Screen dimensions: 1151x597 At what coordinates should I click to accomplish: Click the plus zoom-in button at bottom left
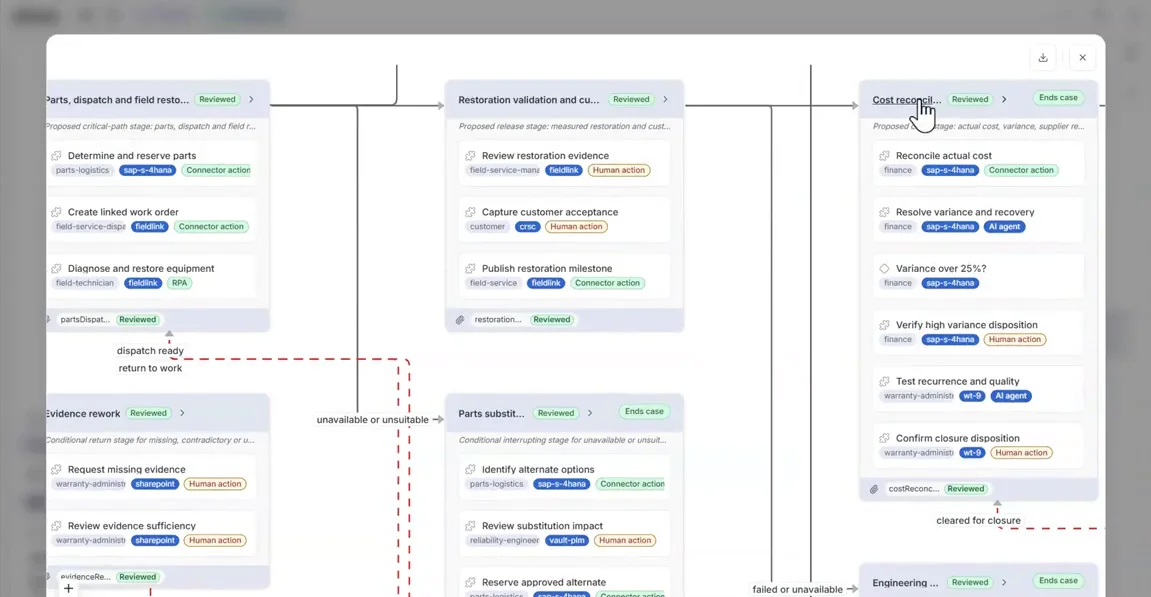68,588
